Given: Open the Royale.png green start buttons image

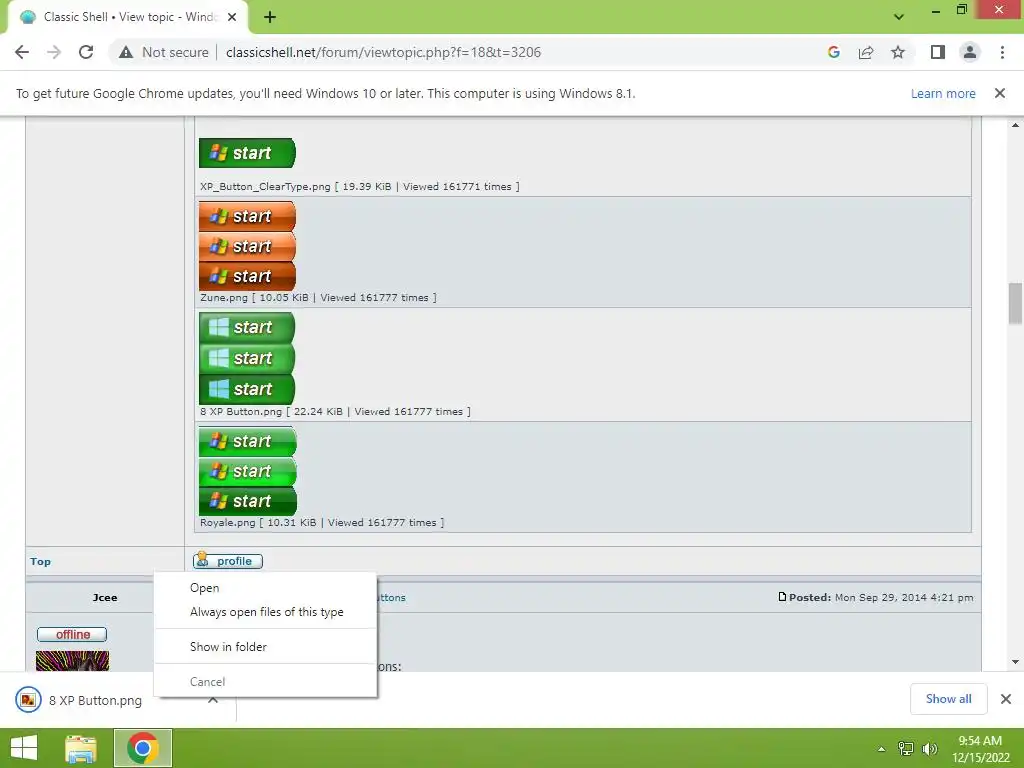Looking at the screenshot, I should click(x=248, y=471).
